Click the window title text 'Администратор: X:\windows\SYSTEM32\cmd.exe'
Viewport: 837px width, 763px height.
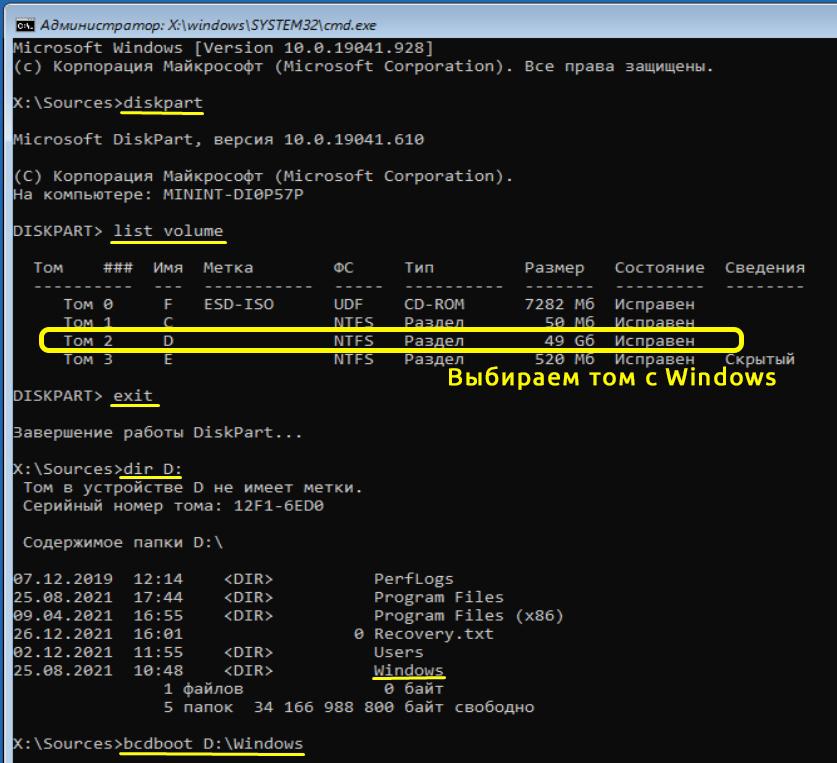point(209,25)
